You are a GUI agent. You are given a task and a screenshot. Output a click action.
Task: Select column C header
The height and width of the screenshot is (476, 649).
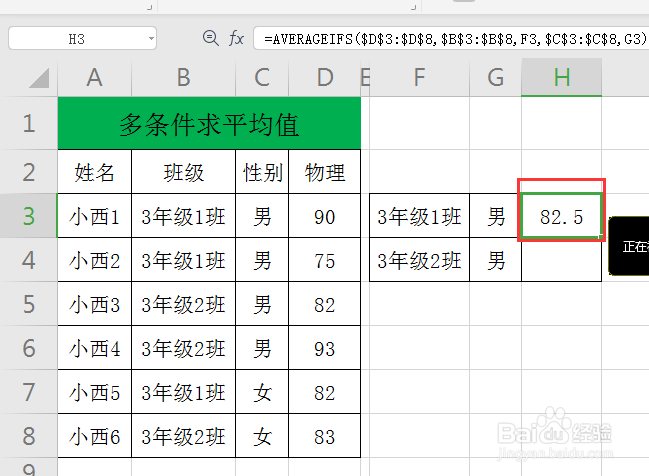pyautogui.click(x=262, y=77)
